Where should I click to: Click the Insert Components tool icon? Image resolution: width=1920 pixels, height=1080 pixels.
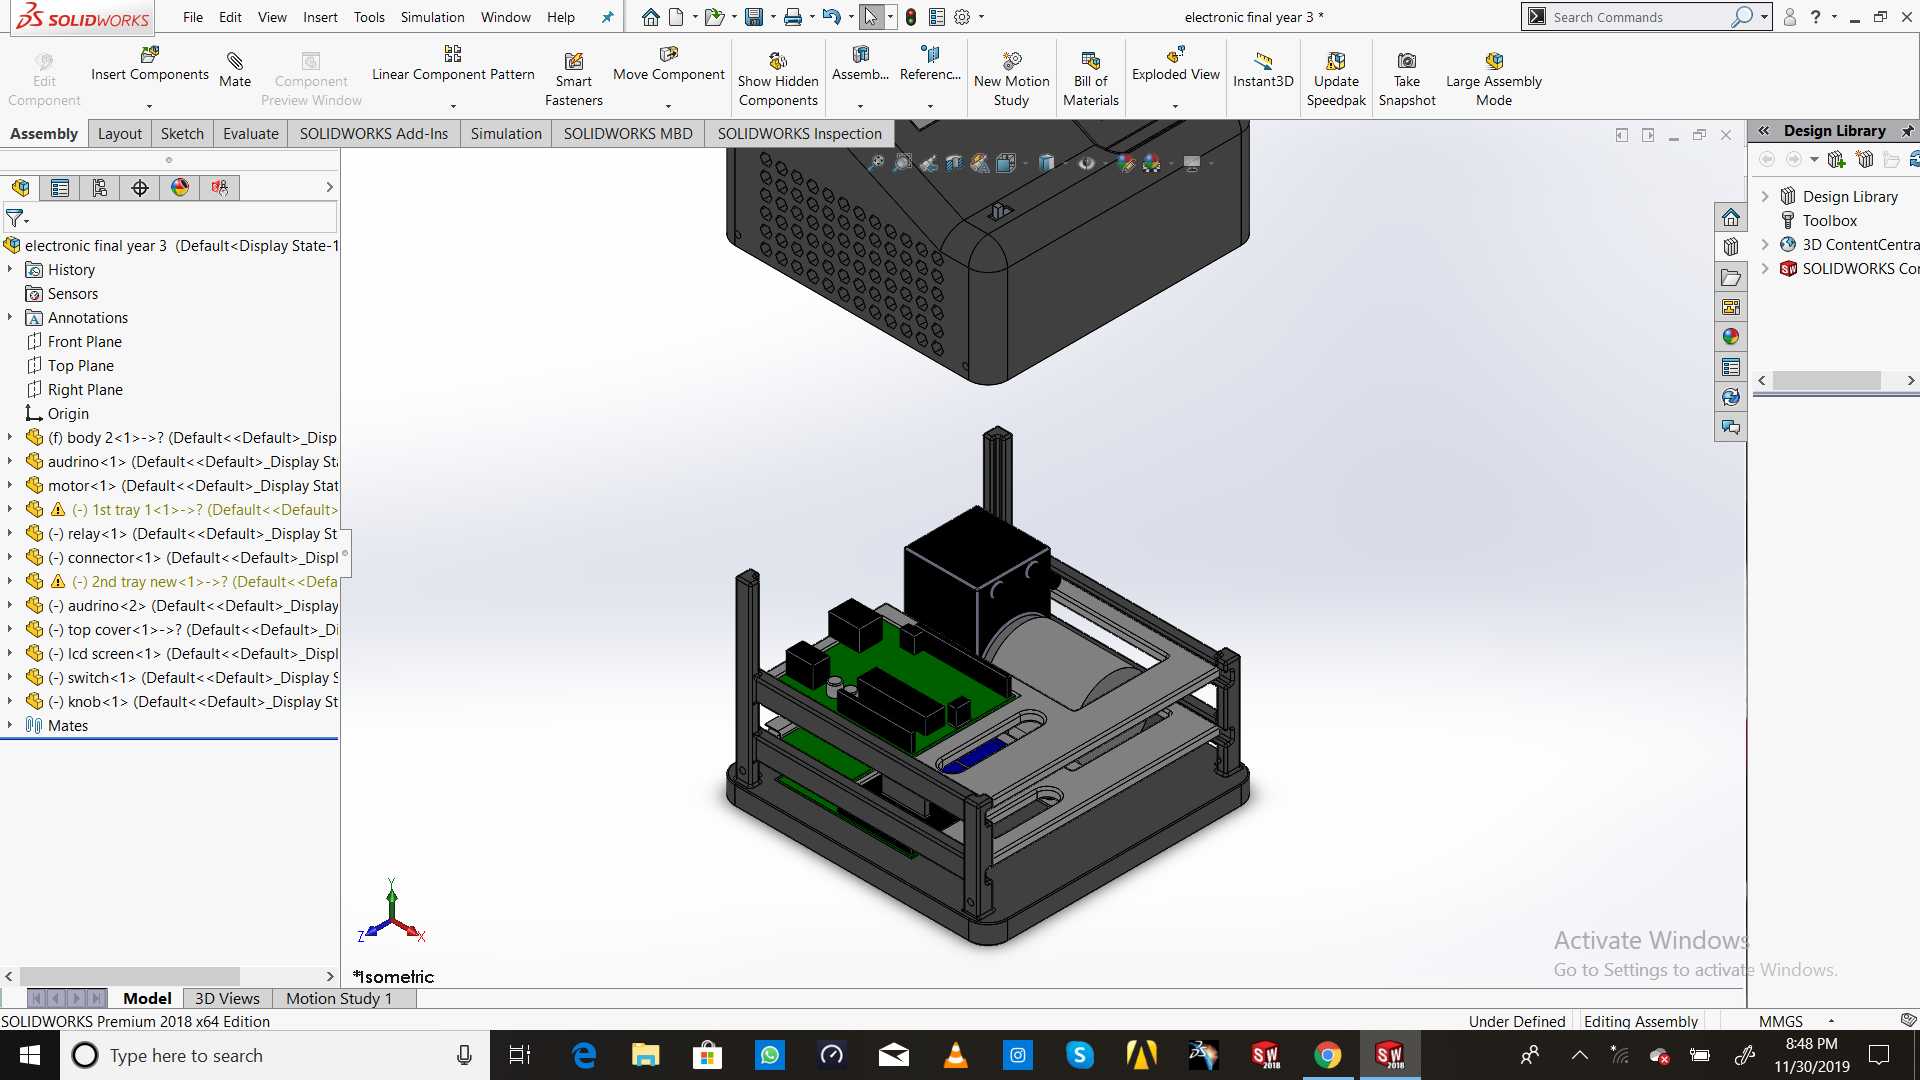[150, 54]
